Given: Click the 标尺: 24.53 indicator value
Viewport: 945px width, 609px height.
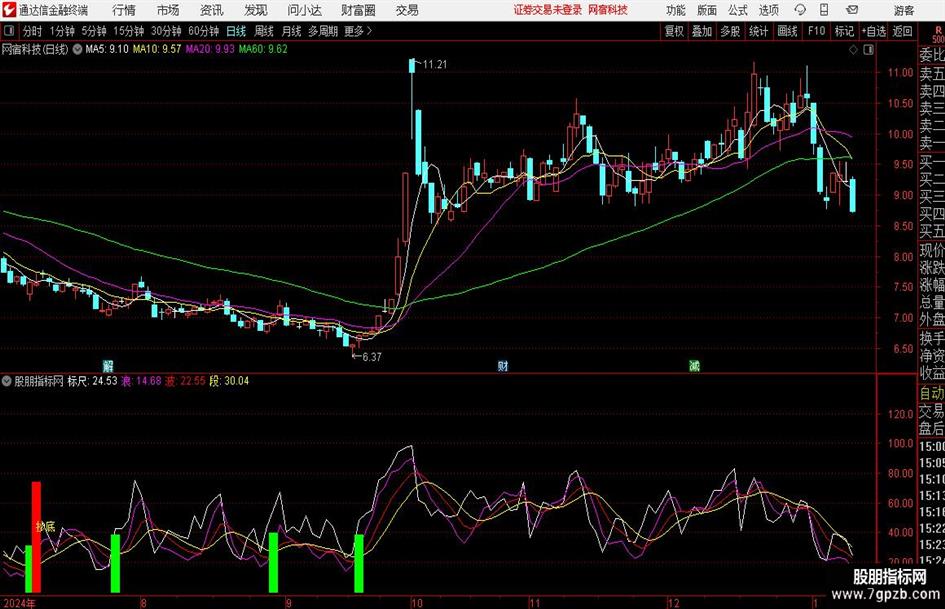Looking at the screenshot, I should (92, 381).
